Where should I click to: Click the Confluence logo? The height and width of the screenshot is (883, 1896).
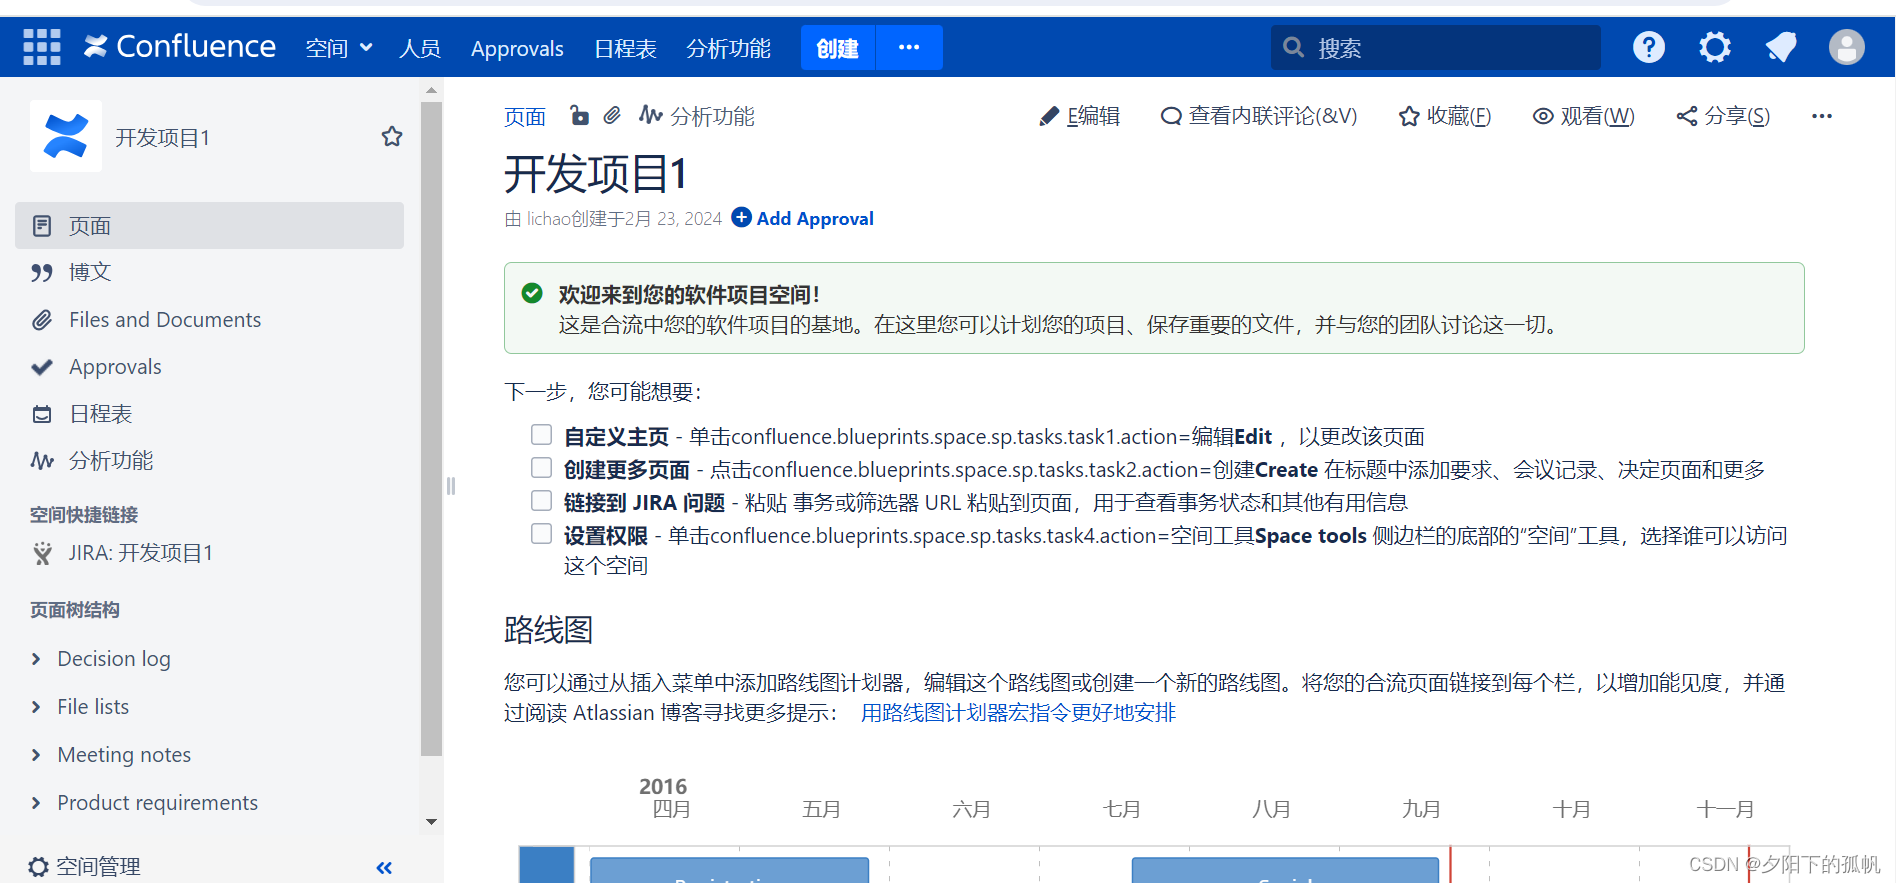pos(180,46)
